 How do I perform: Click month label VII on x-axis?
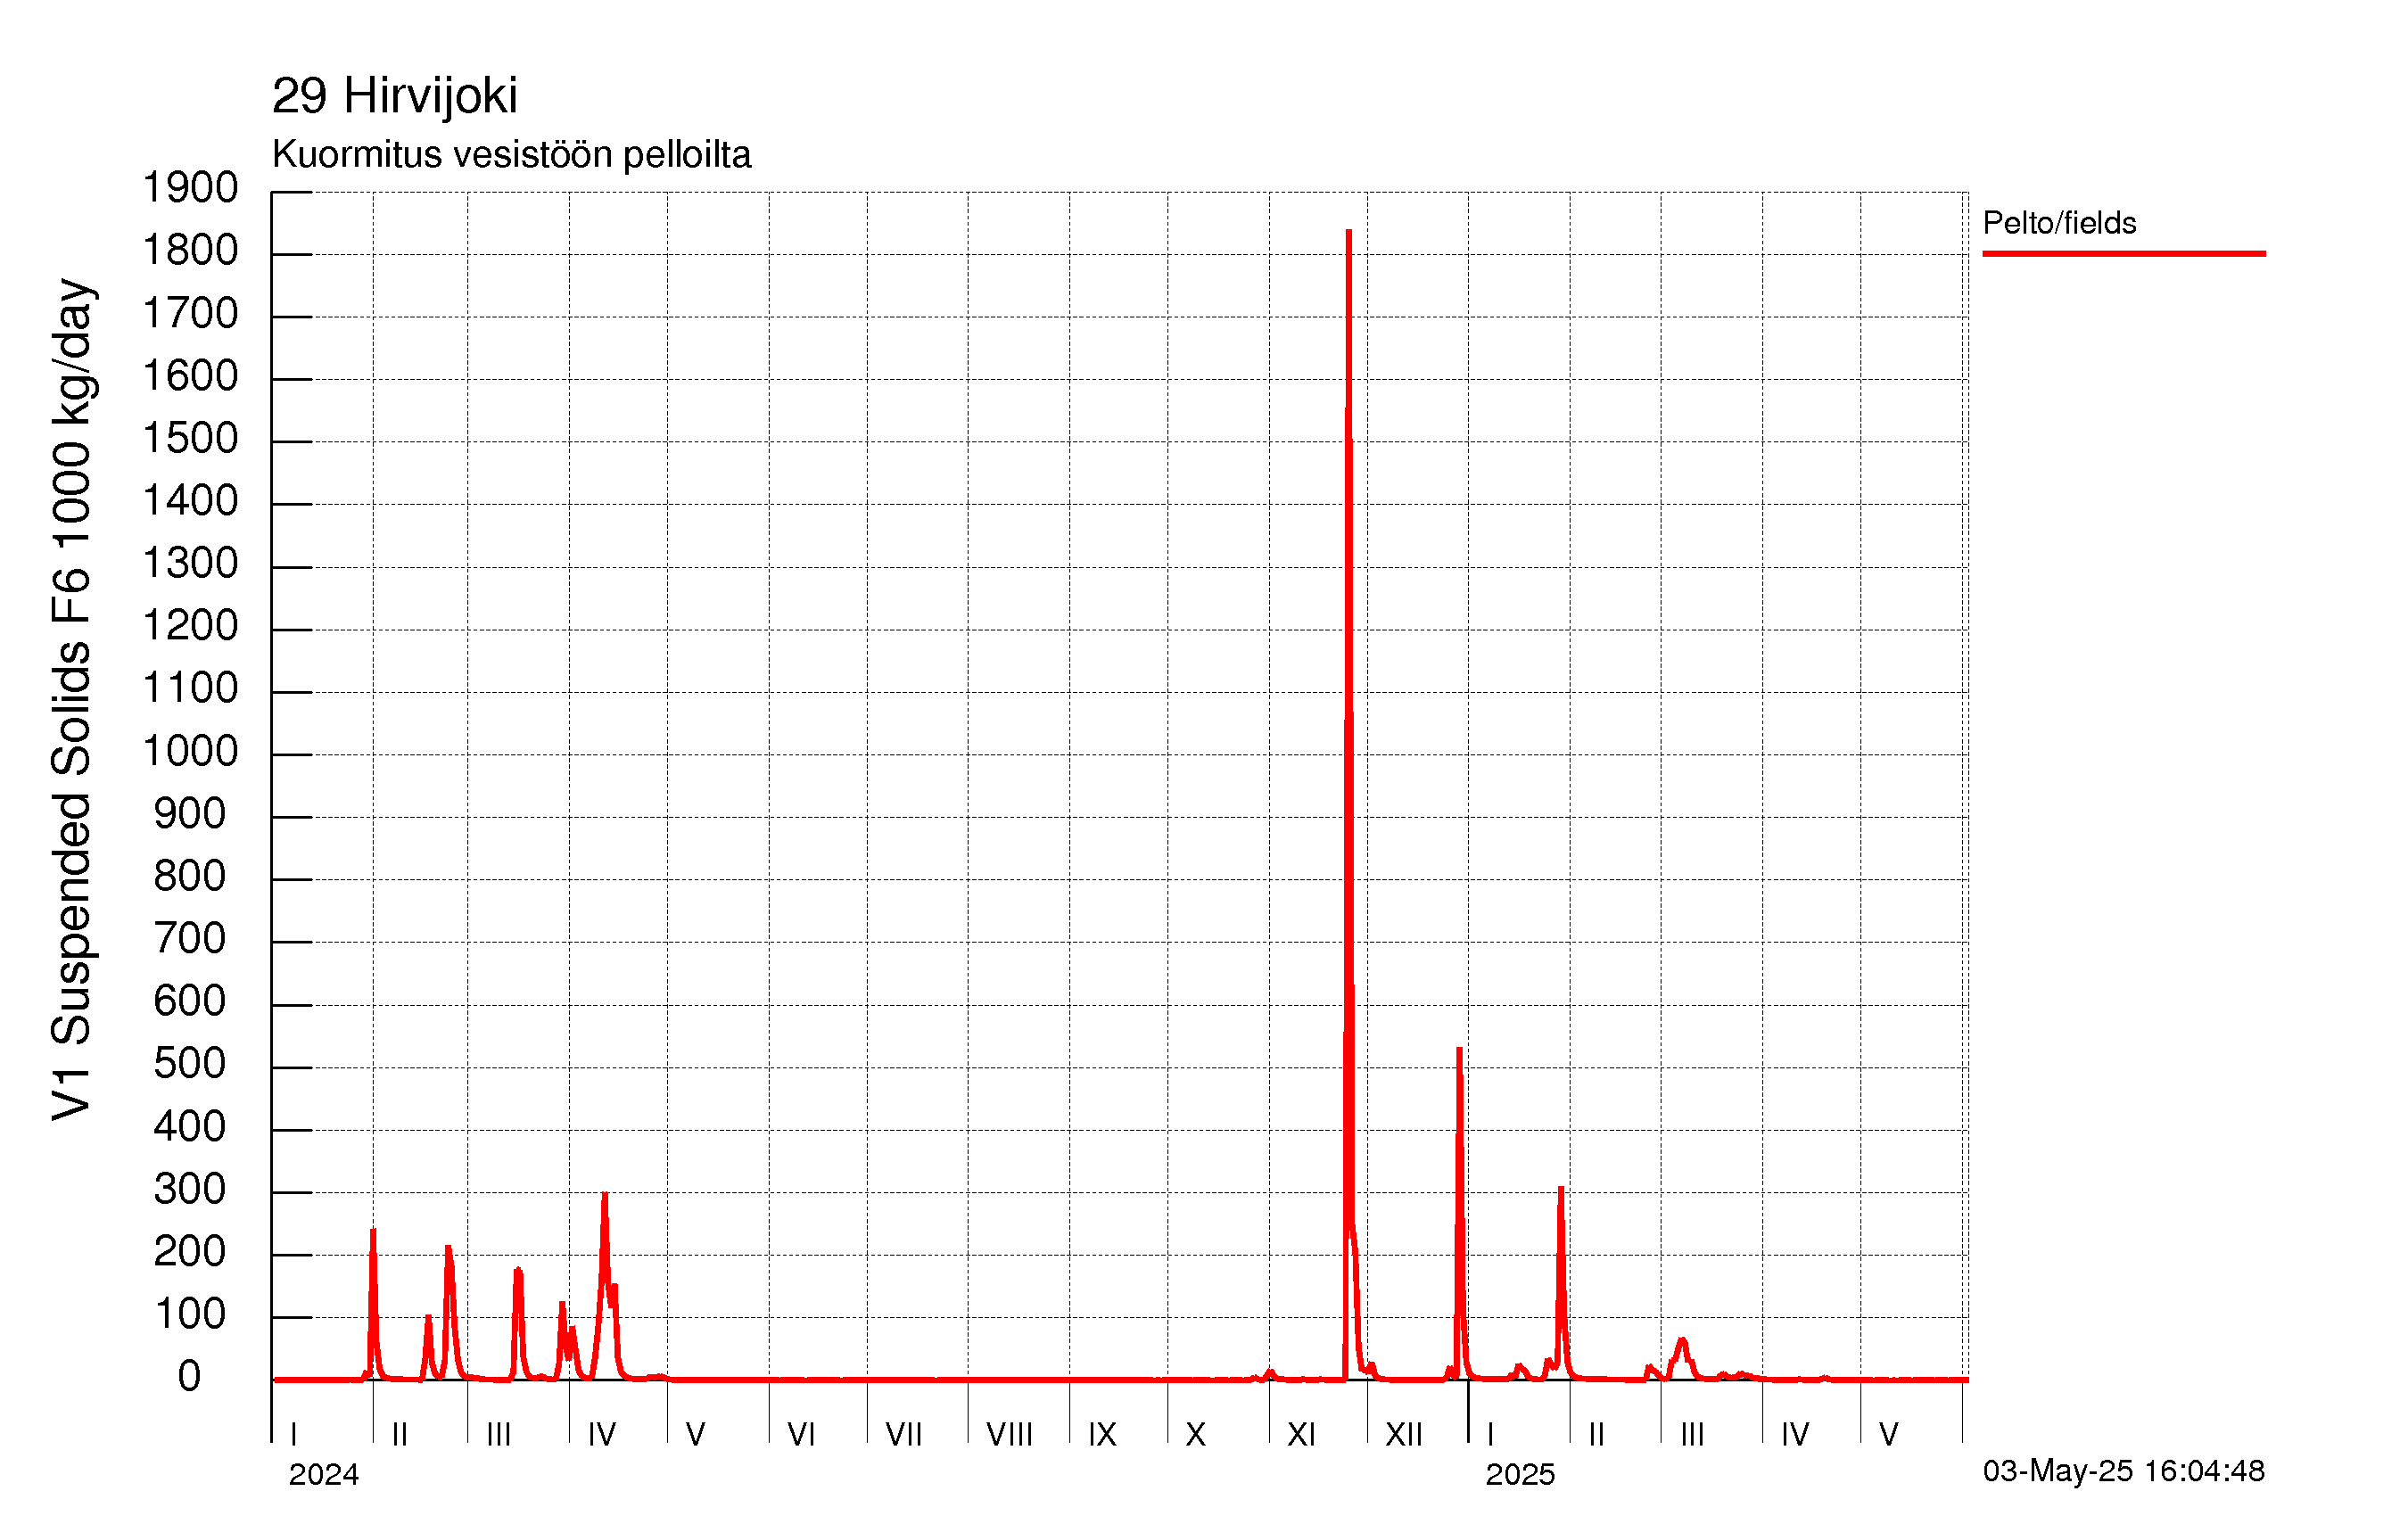tap(903, 1435)
